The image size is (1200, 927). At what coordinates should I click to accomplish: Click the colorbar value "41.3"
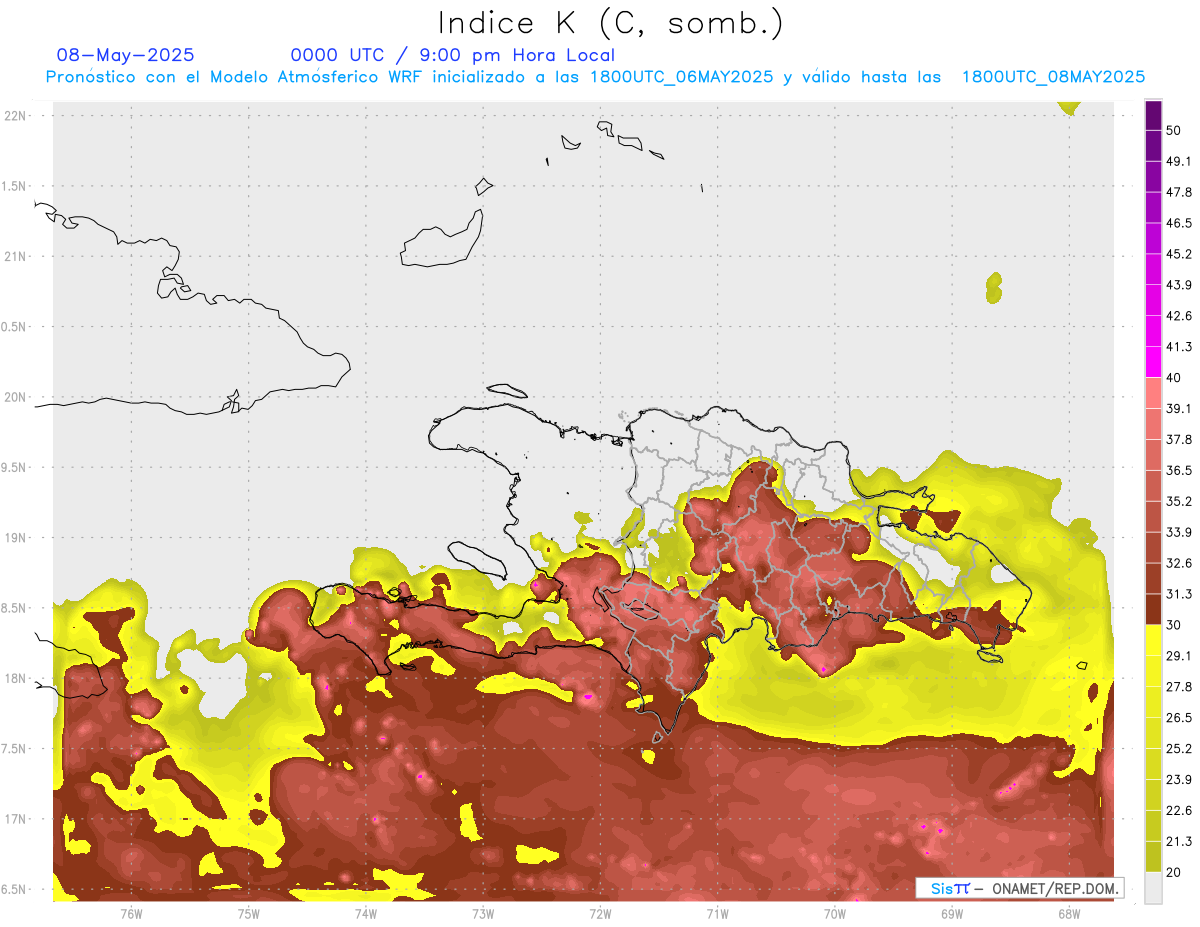point(1178,347)
